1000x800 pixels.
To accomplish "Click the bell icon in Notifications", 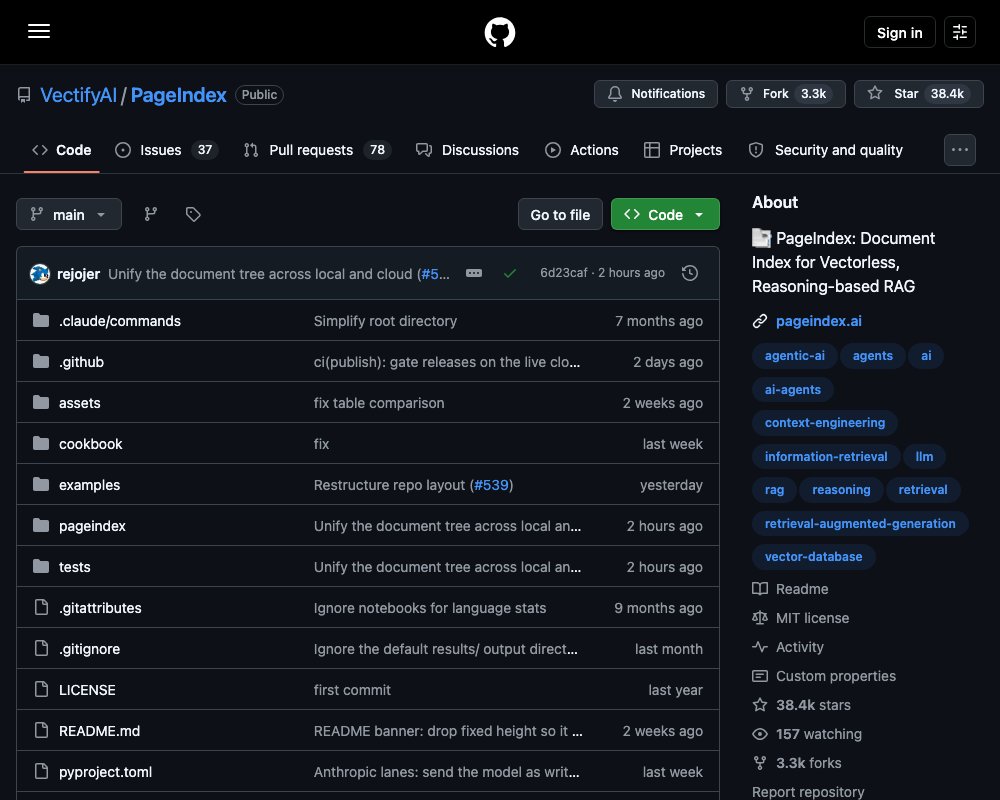I will pyautogui.click(x=615, y=94).
